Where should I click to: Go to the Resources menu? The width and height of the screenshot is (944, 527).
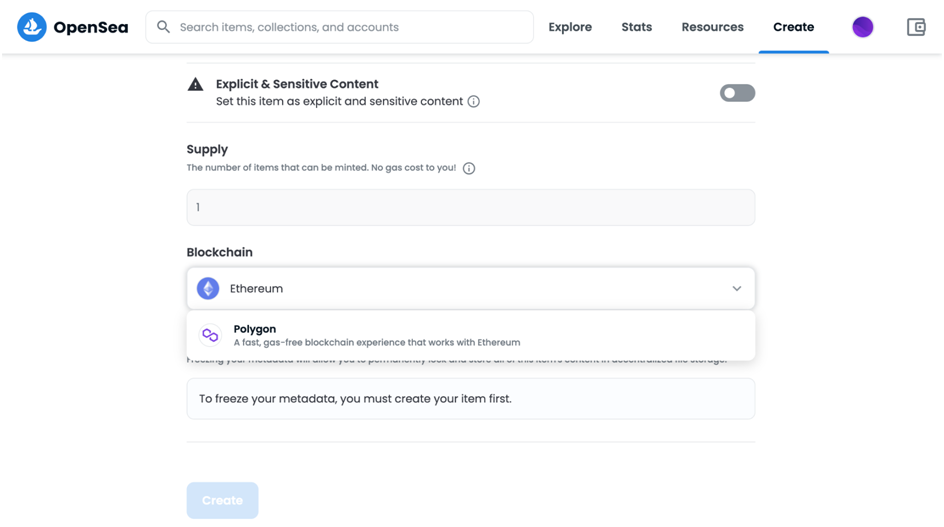[x=712, y=27]
